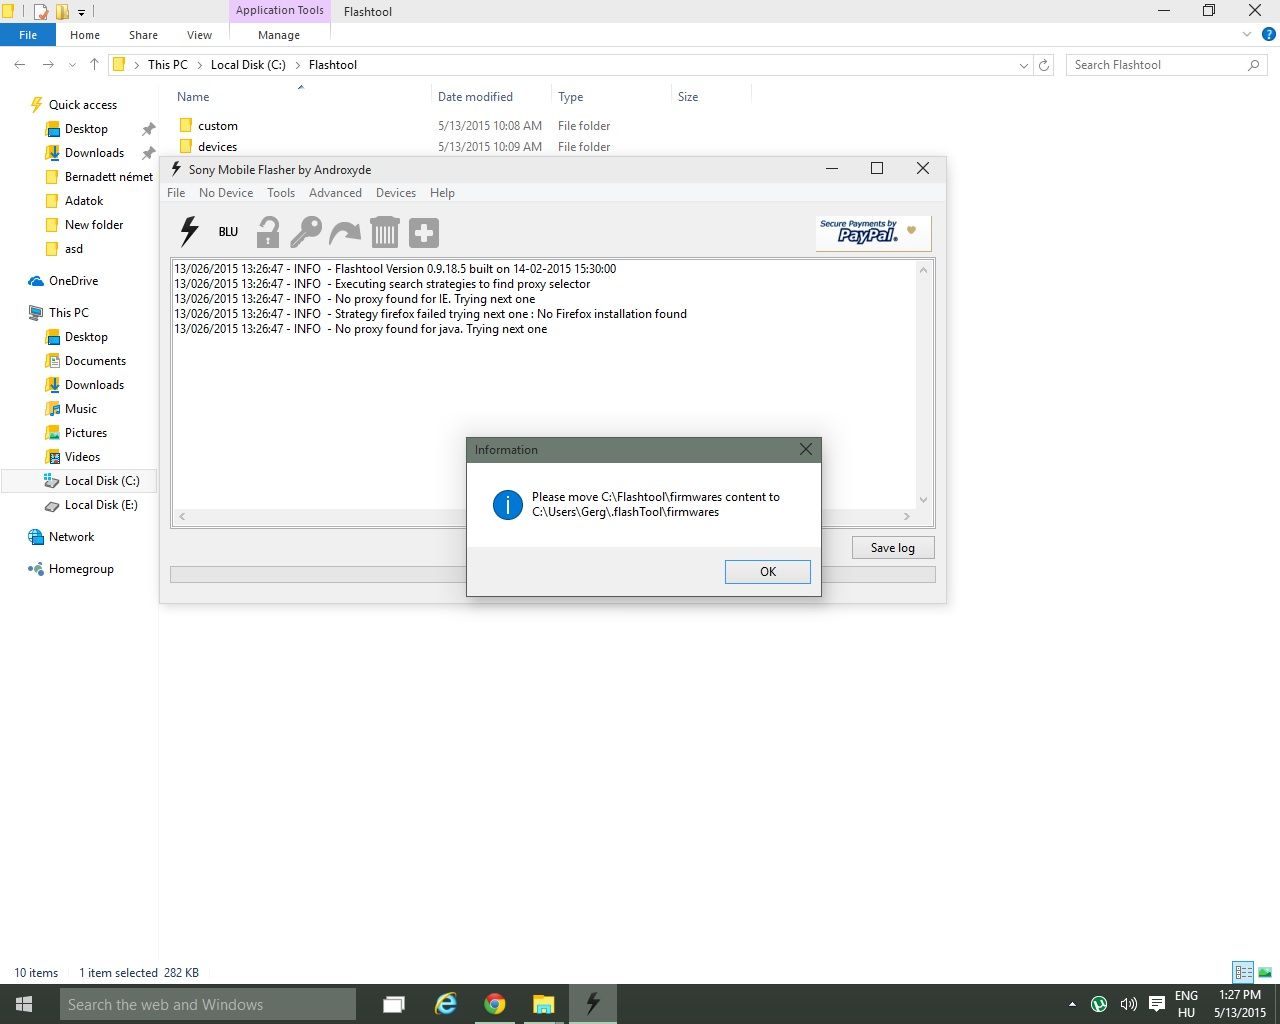Switch to the View ribbon tab
Screen dimensions: 1280x1024
point(199,35)
